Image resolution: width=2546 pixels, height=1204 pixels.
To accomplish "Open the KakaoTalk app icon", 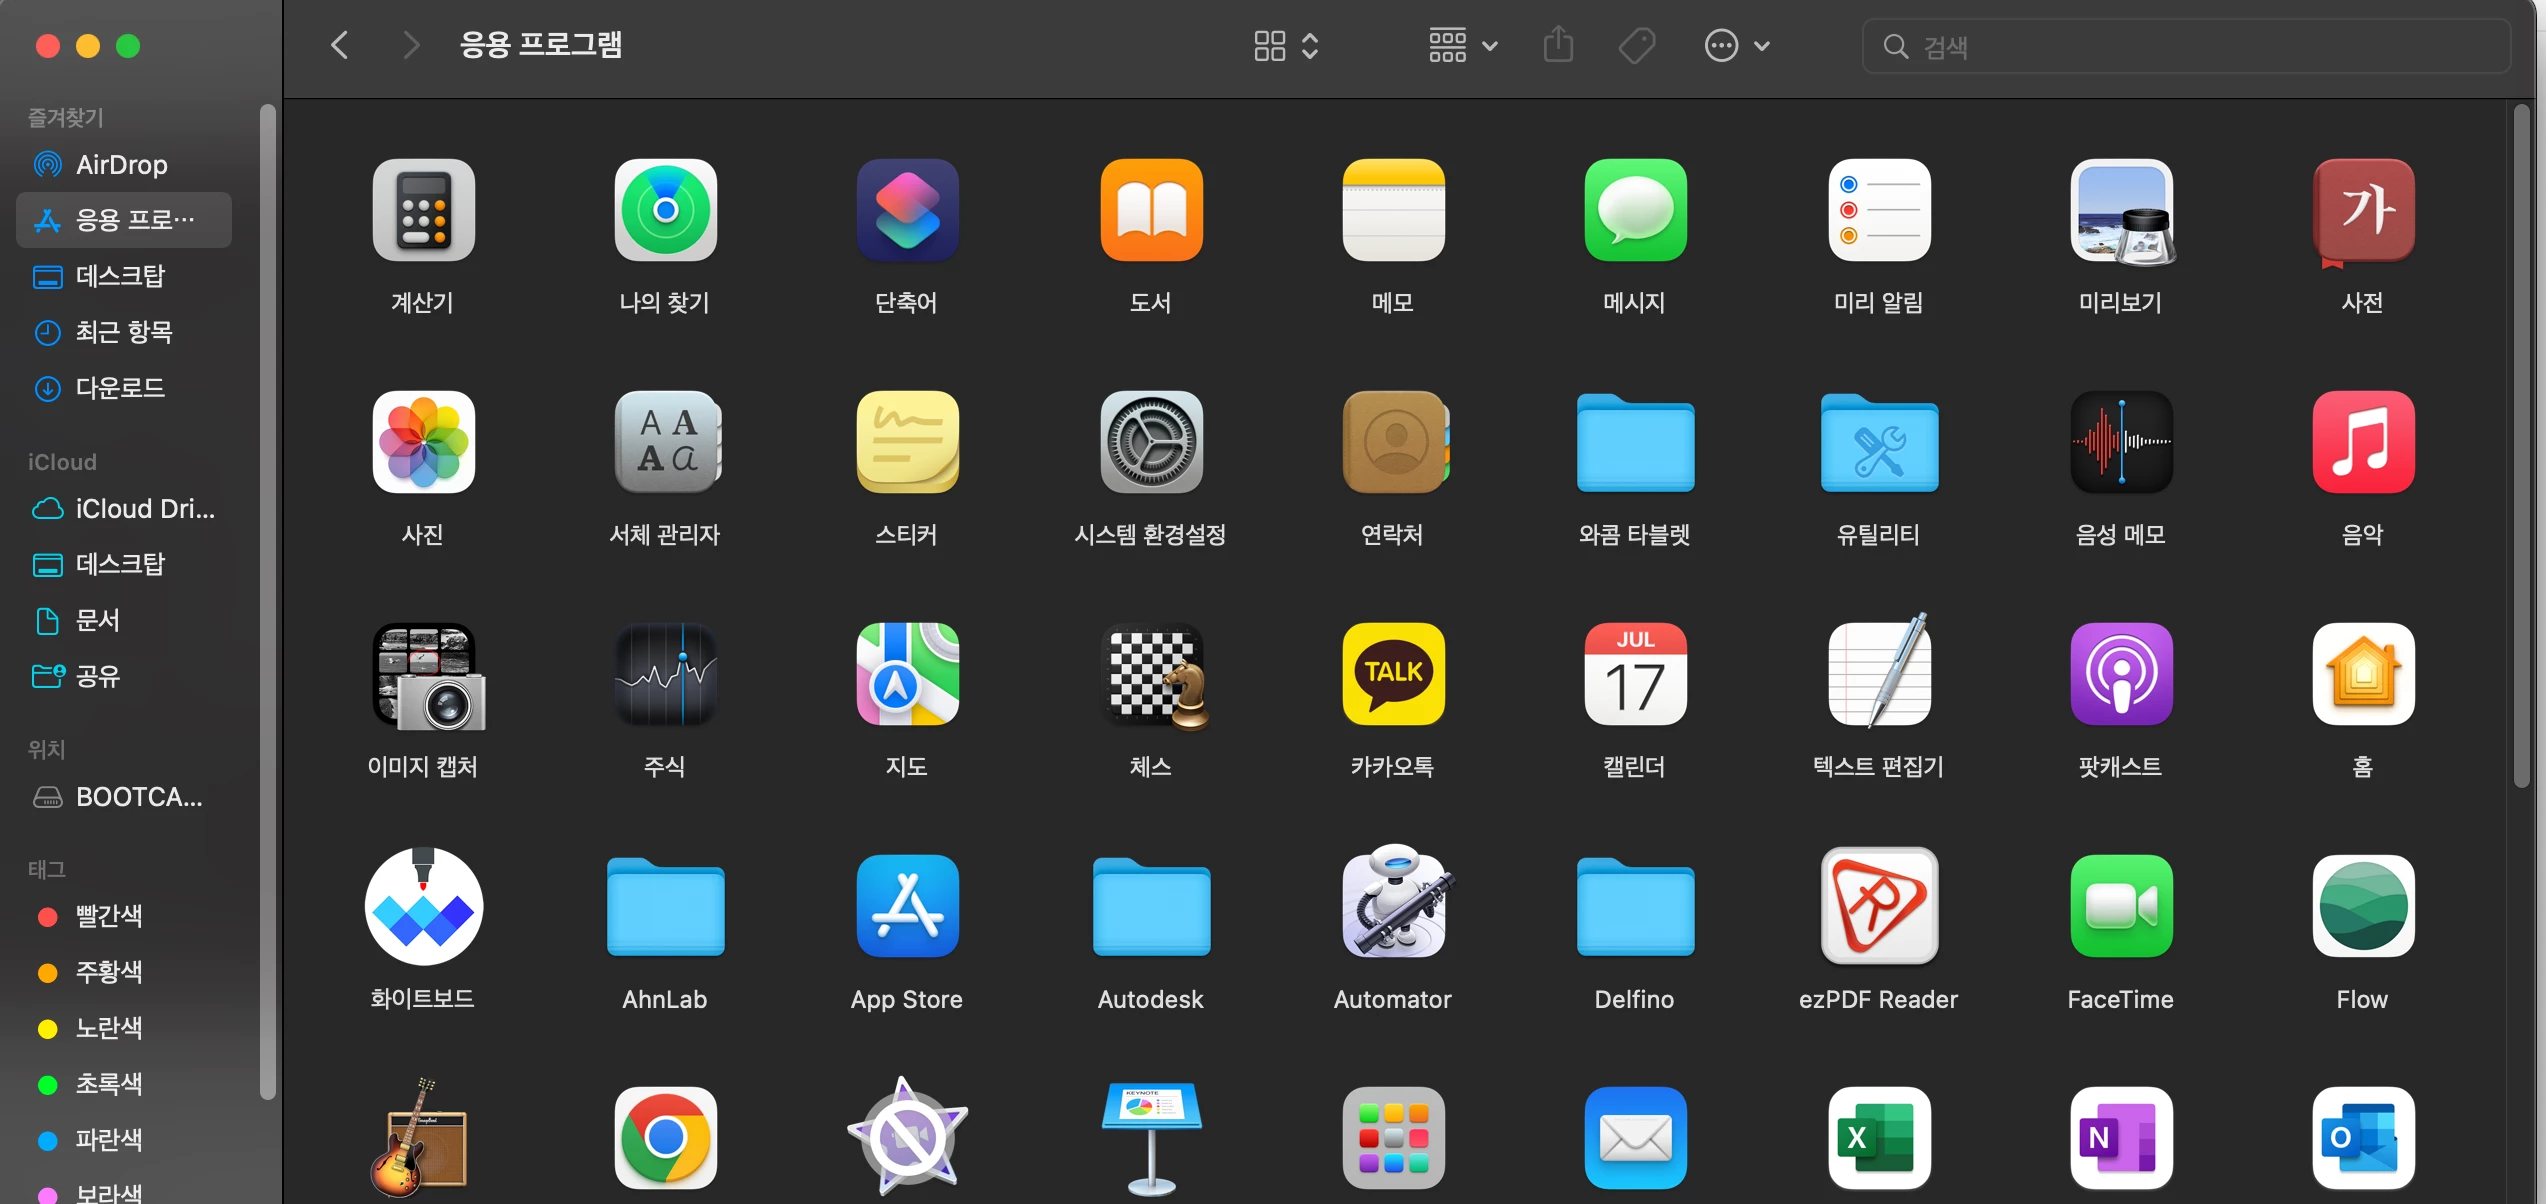I will tap(1393, 674).
